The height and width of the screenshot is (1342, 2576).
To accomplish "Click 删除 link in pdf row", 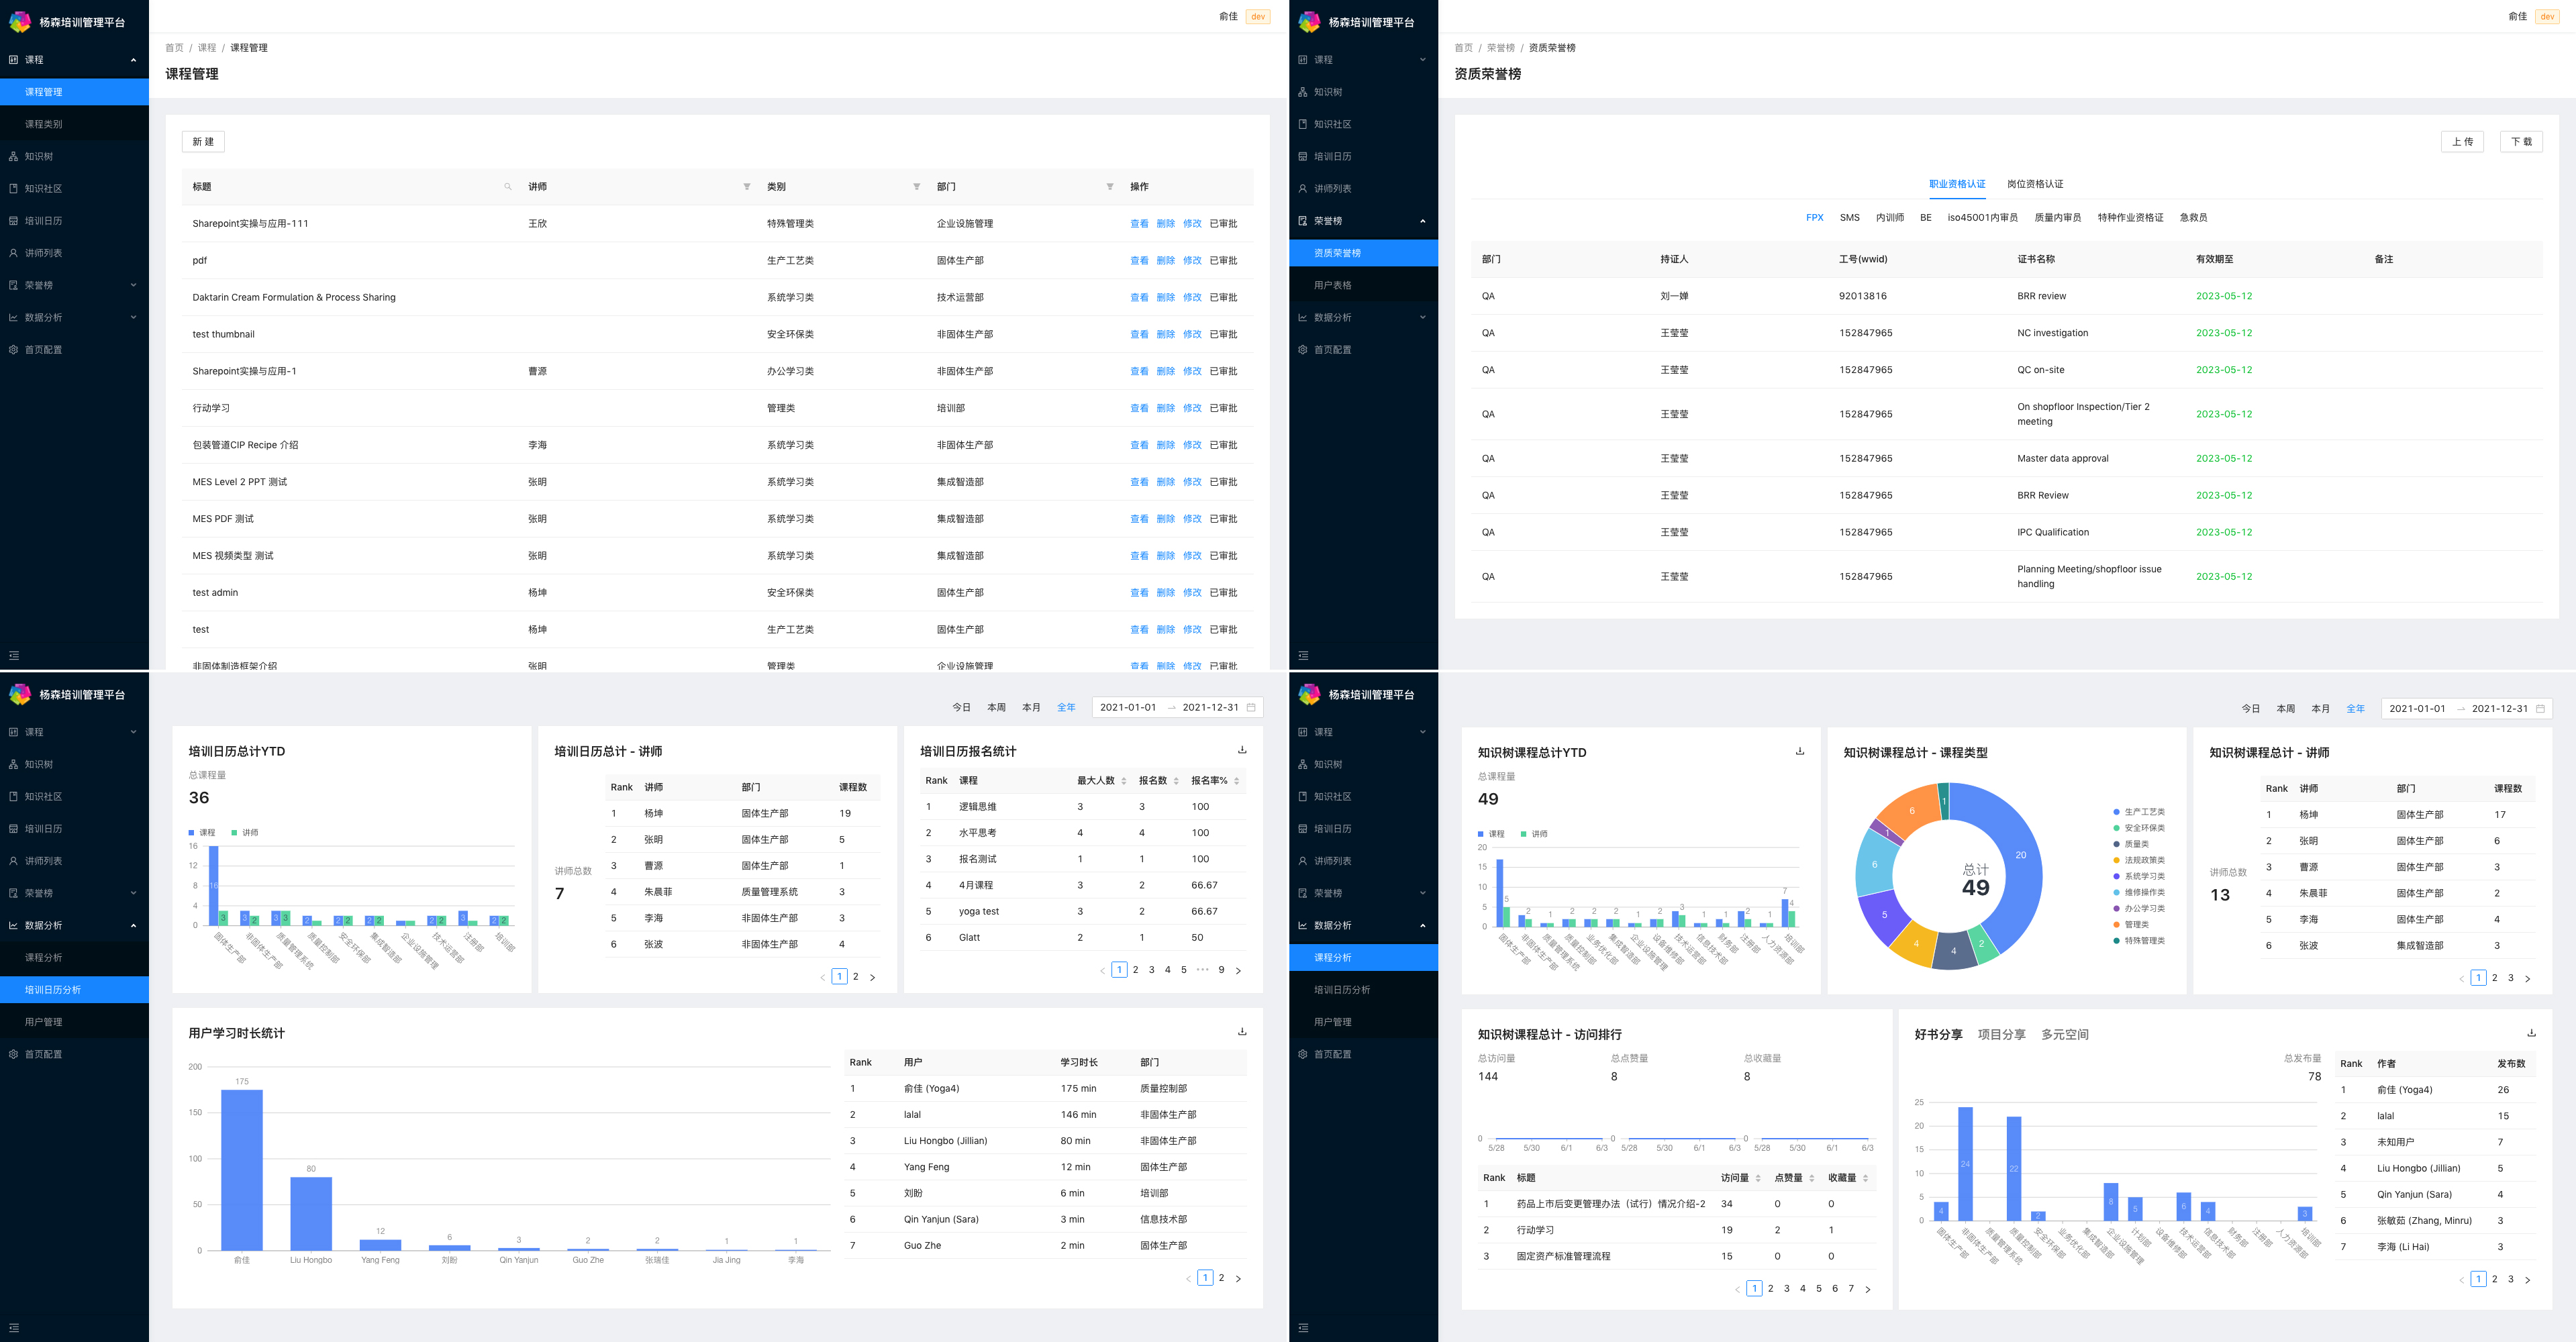I will tap(1166, 261).
